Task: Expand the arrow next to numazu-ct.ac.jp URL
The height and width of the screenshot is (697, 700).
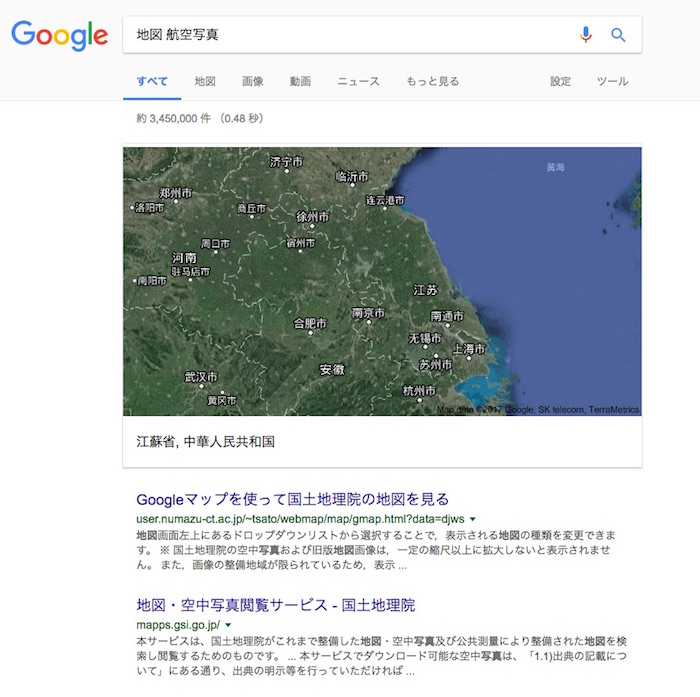Action: point(472,520)
